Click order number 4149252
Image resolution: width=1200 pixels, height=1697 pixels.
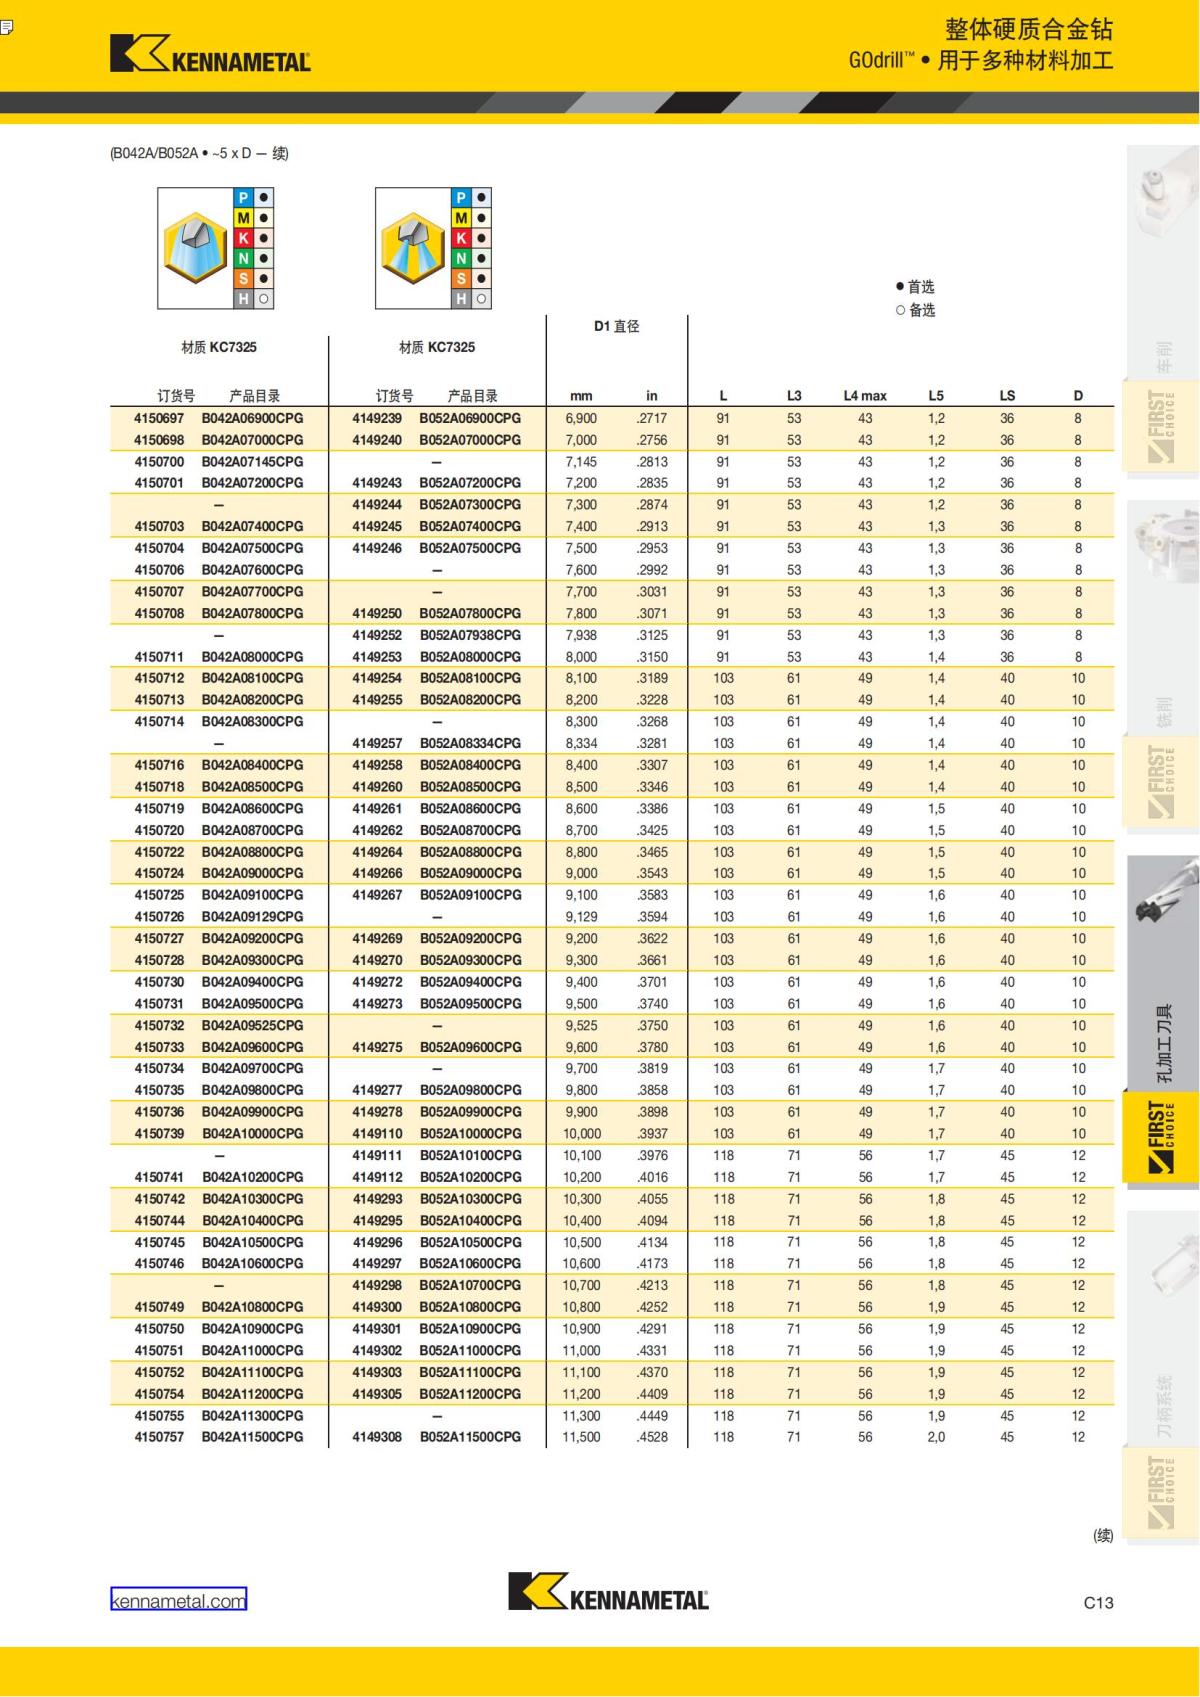(377, 635)
